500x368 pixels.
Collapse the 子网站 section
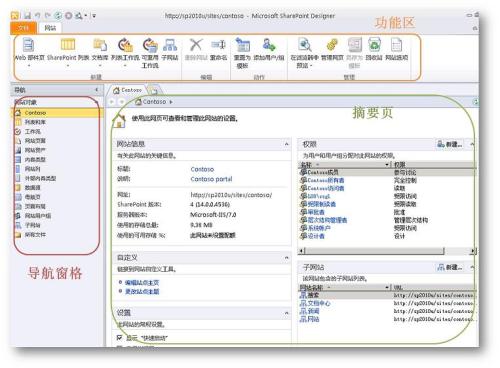472,267
